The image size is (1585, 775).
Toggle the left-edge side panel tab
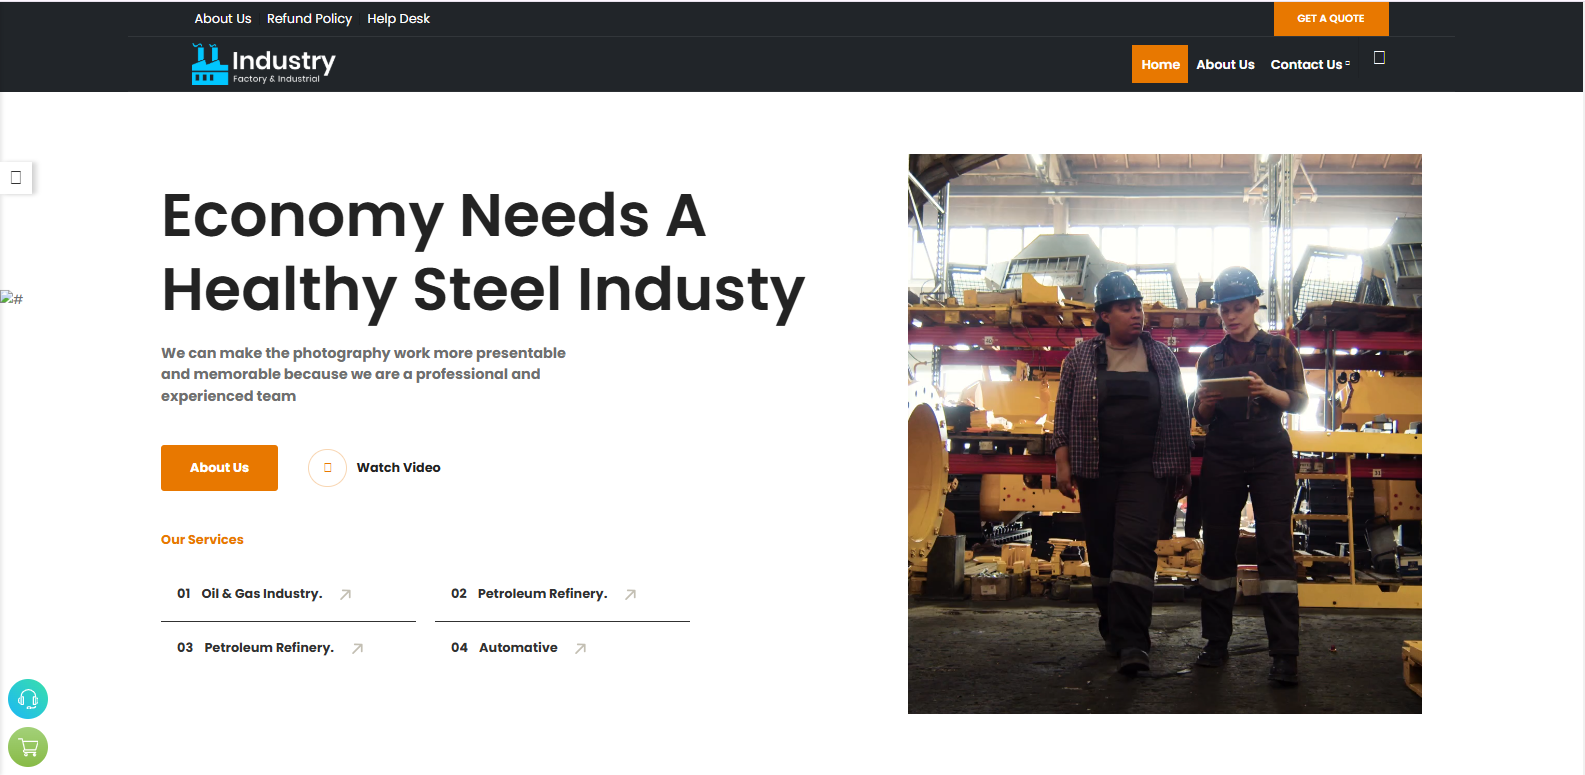click(16, 178)
